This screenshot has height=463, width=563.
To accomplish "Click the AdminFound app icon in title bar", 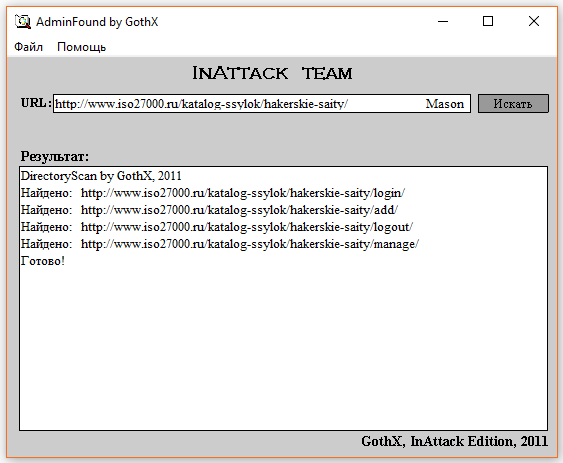I will (x=23, y=22).
